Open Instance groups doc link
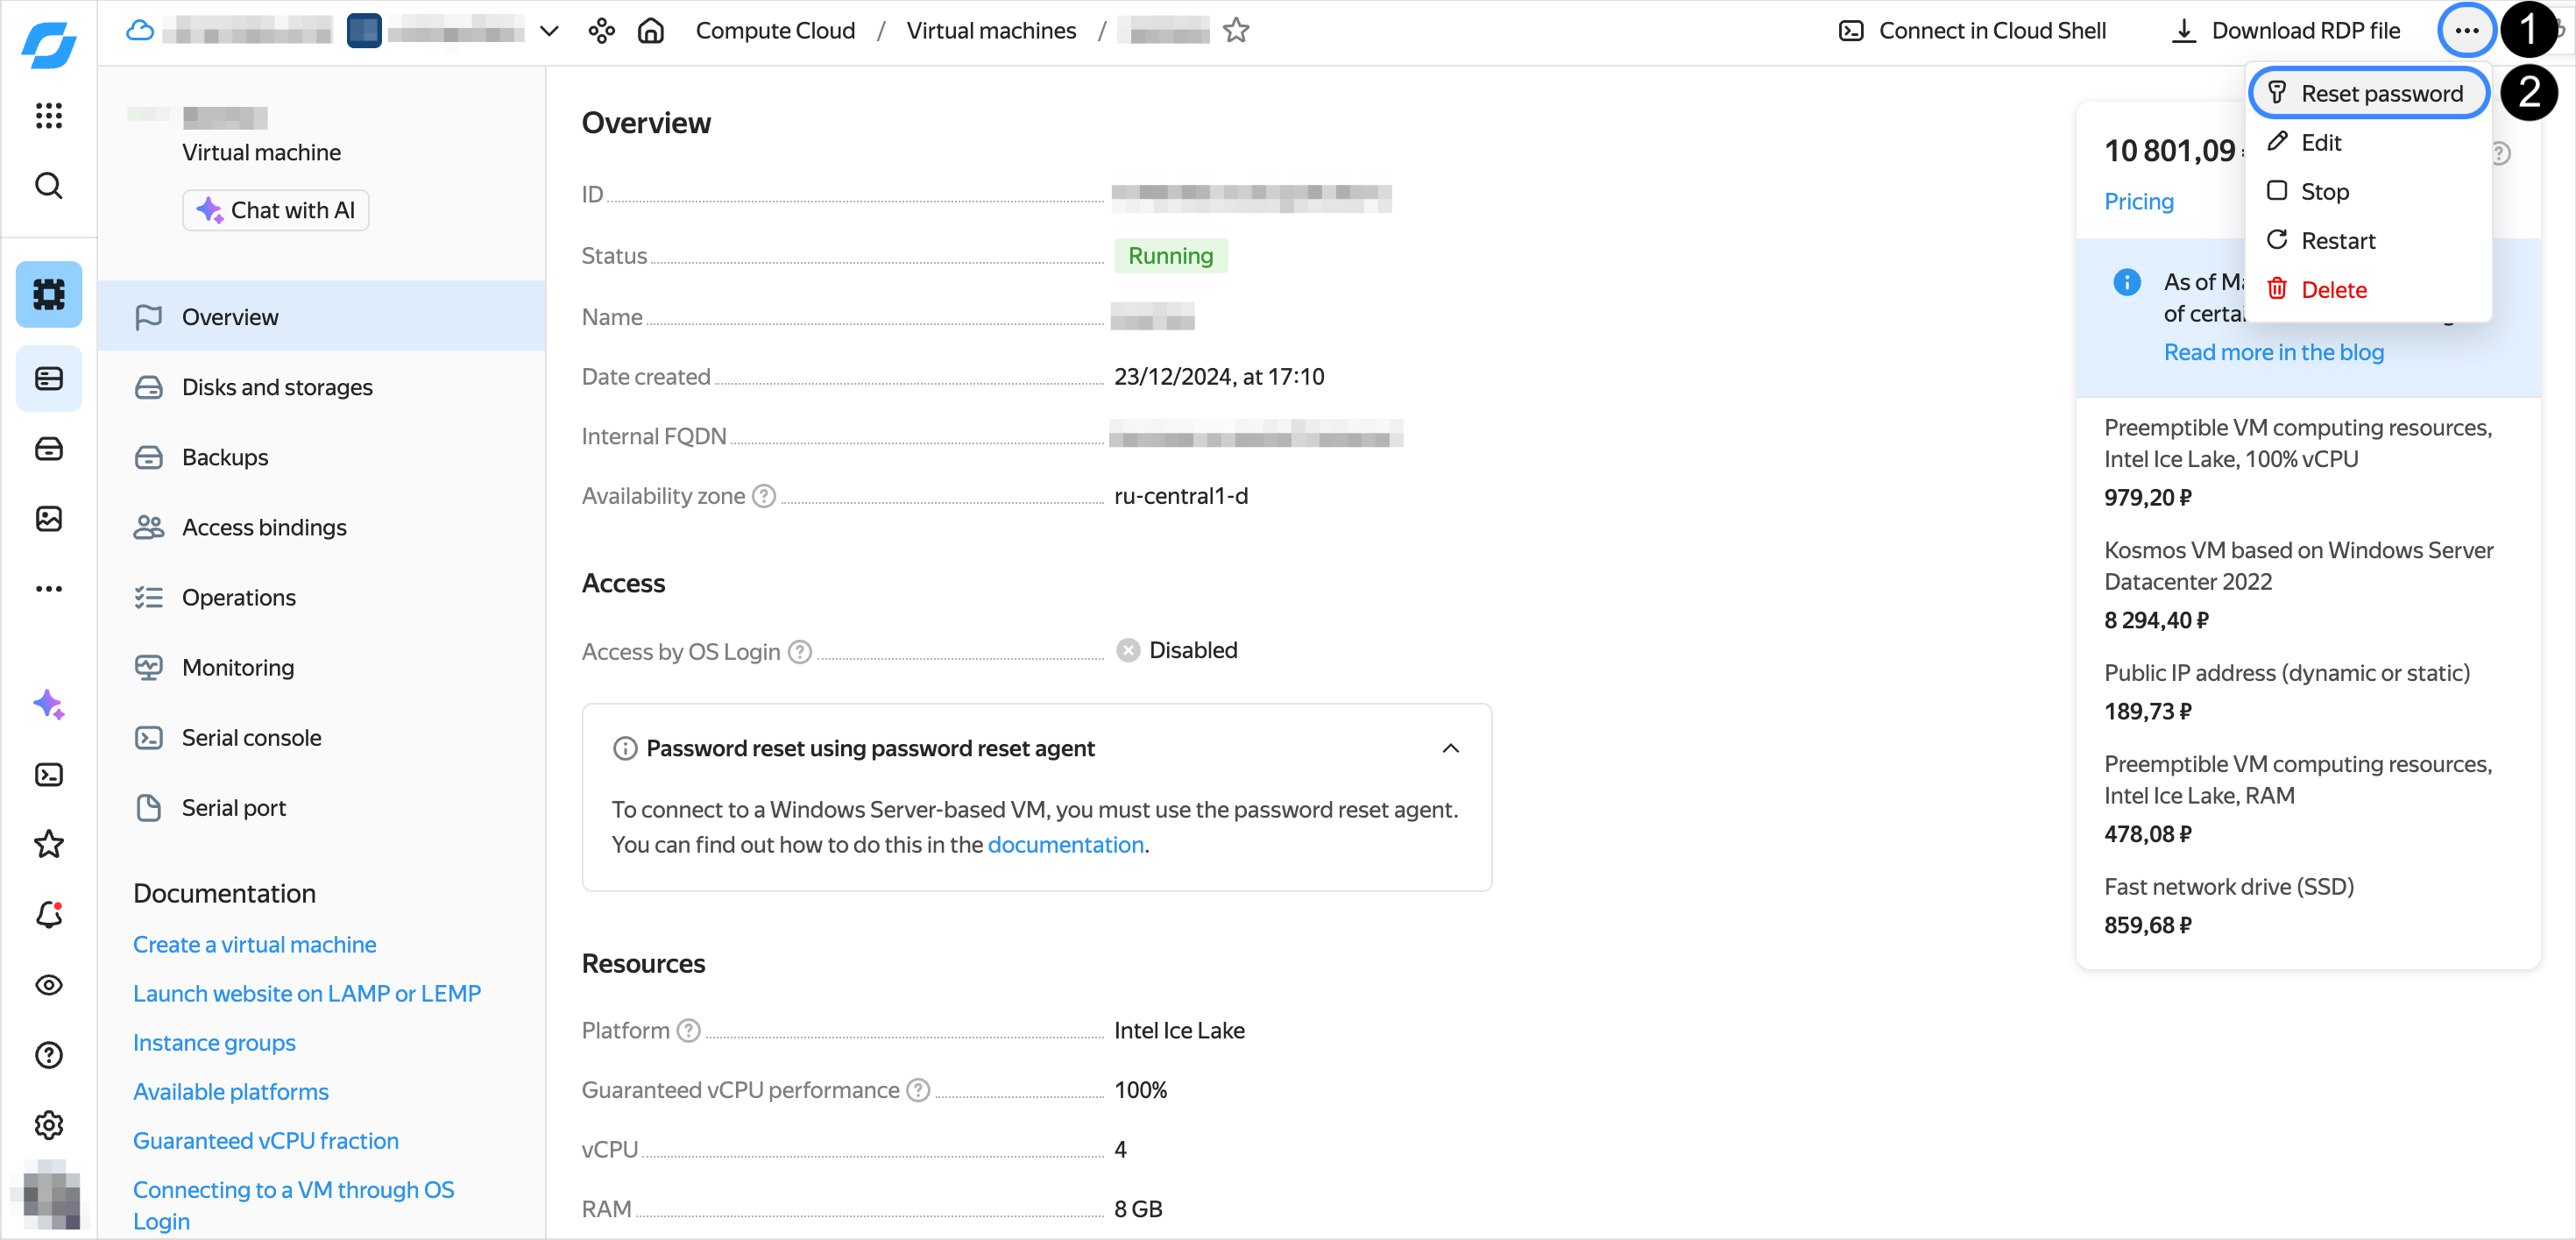Image resolution: width=2576 pixels, height=1240 pixels. [x=214, y=1042]
